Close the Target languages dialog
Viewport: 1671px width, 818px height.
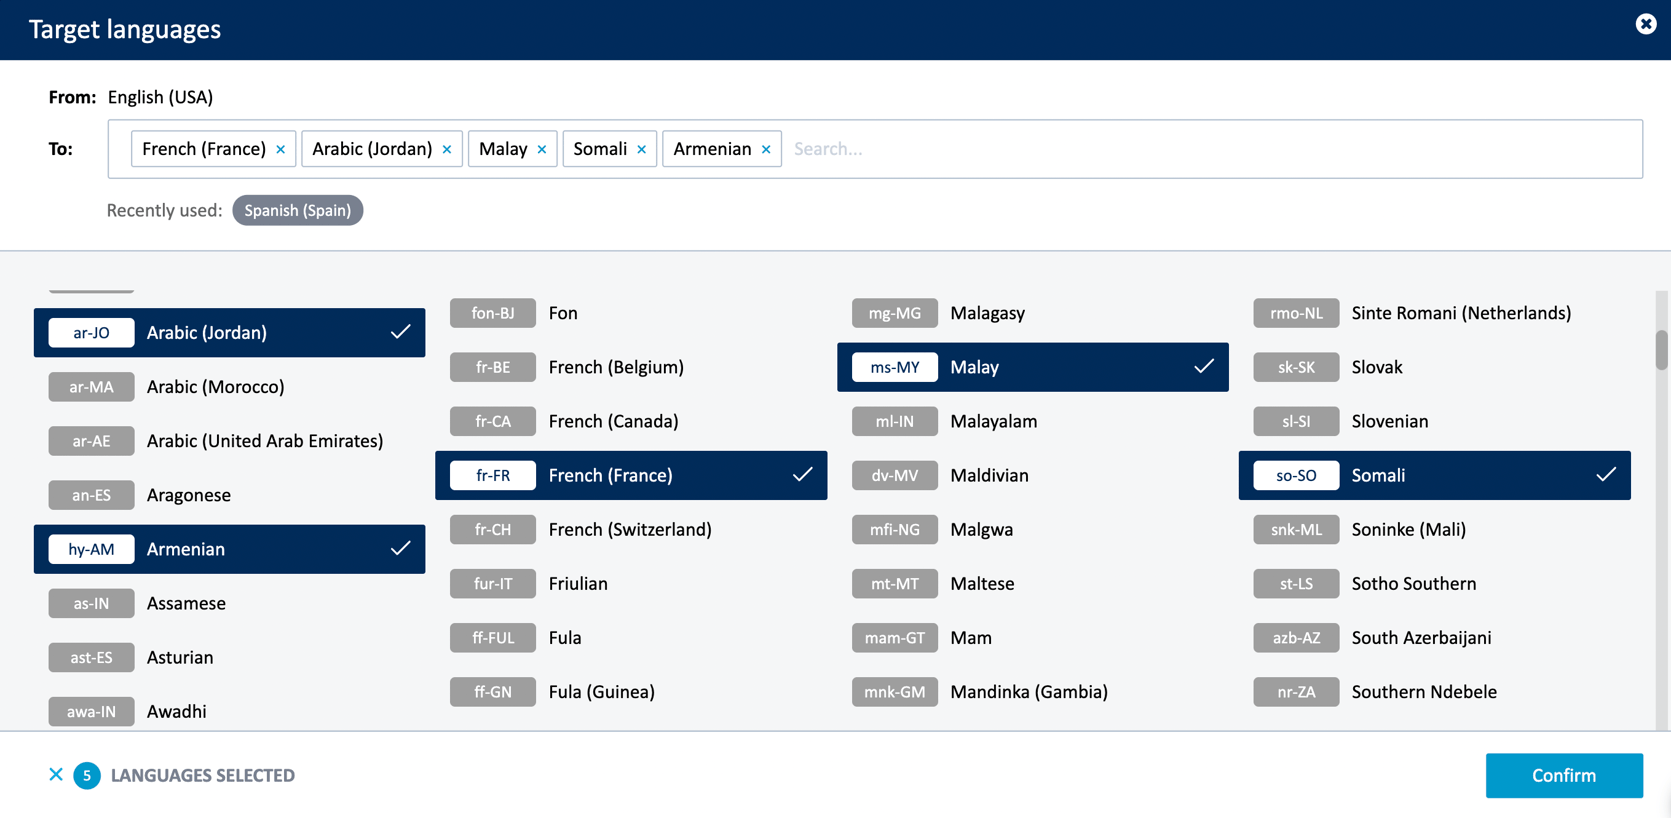(1645, 24)
